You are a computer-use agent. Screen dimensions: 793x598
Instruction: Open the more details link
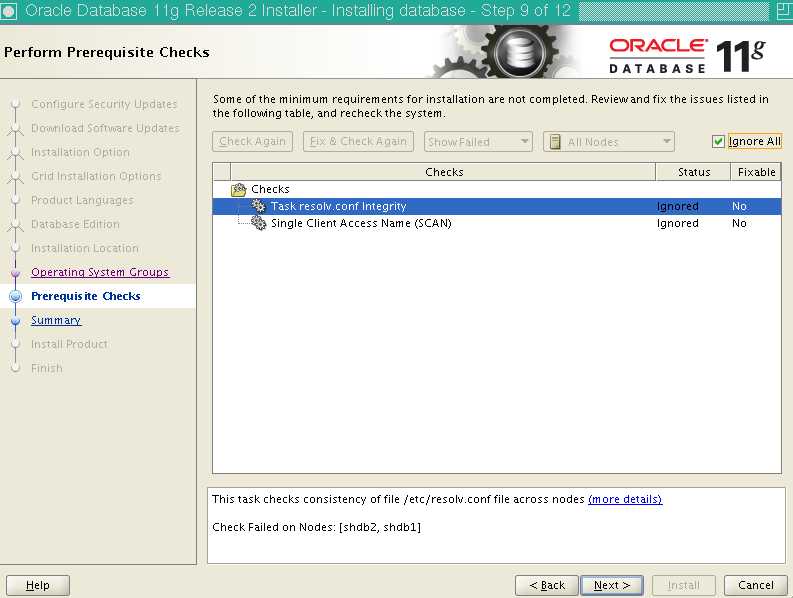(625, 499)
